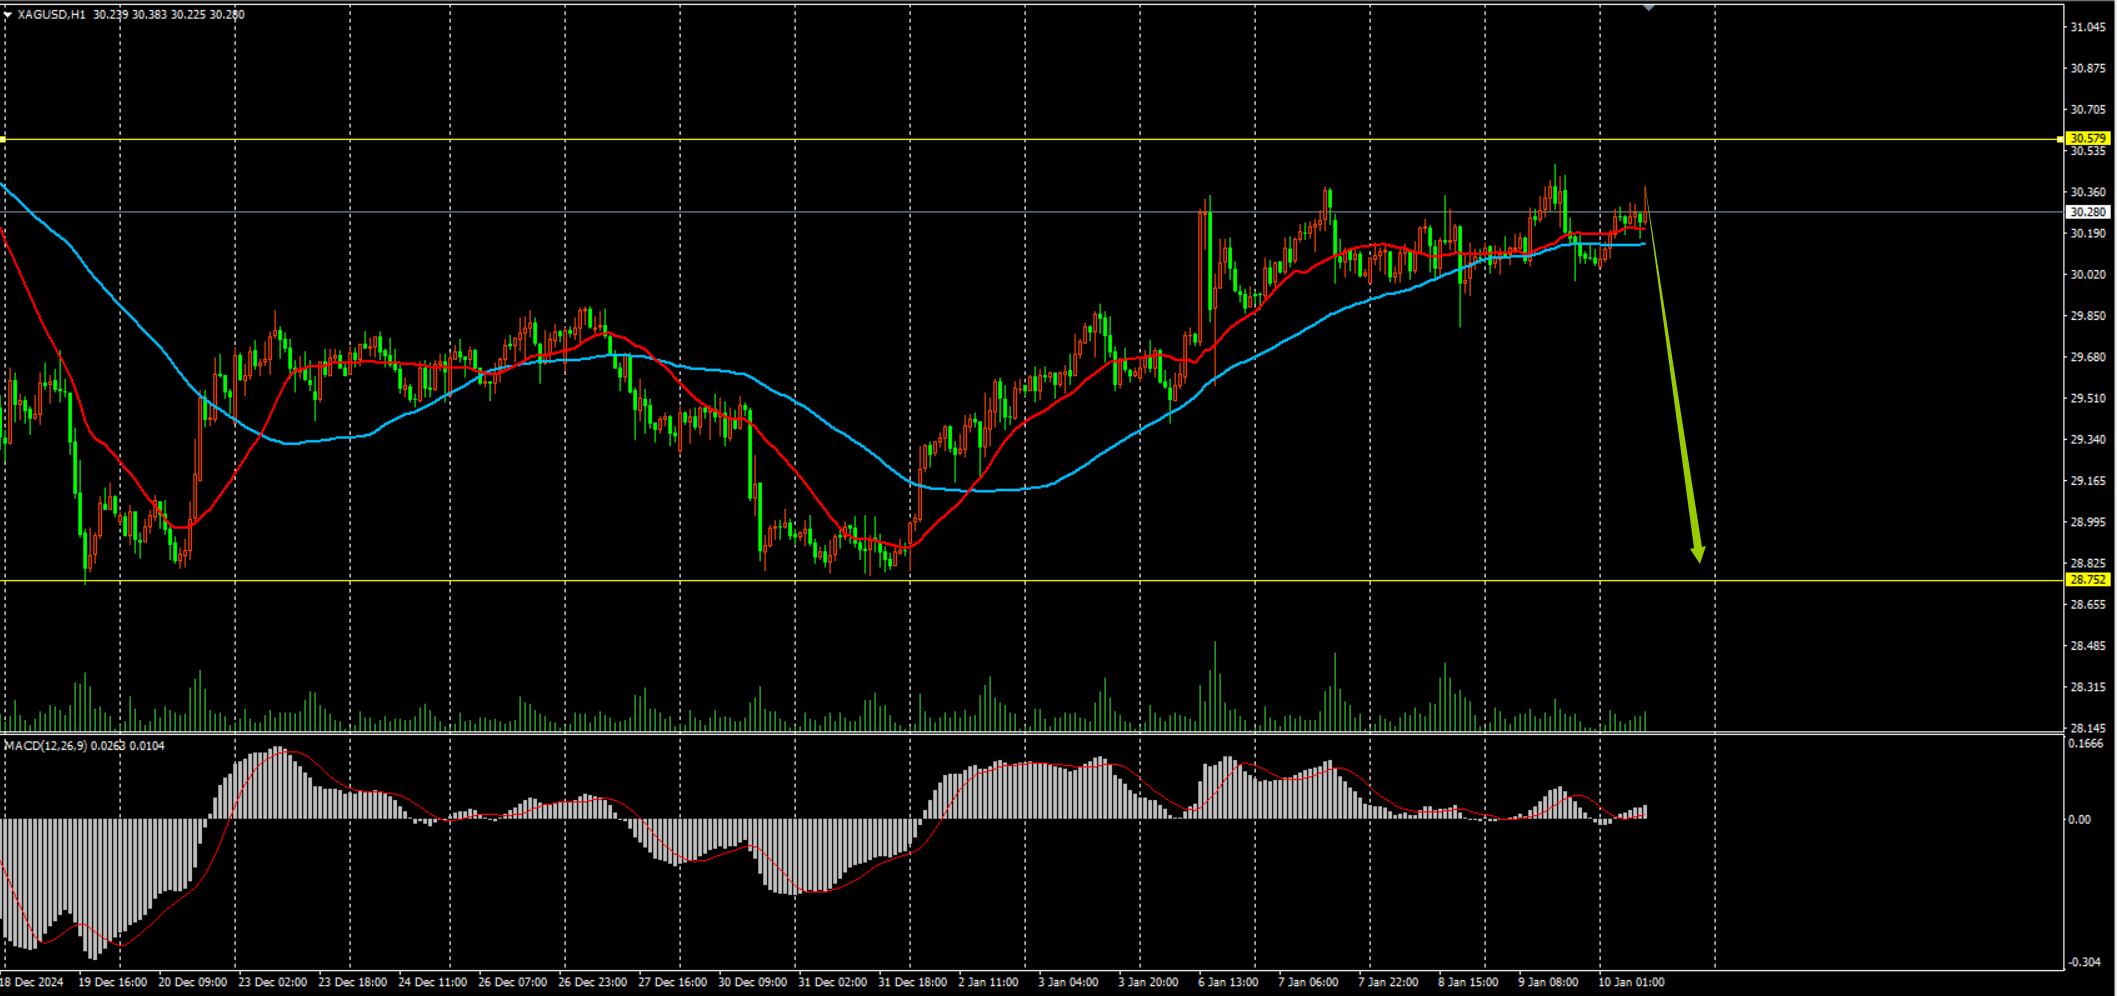The width and height of the screenshot is (2117, 996).
Task: Click the 29.340 price scale value
Action: [2088, 440]
